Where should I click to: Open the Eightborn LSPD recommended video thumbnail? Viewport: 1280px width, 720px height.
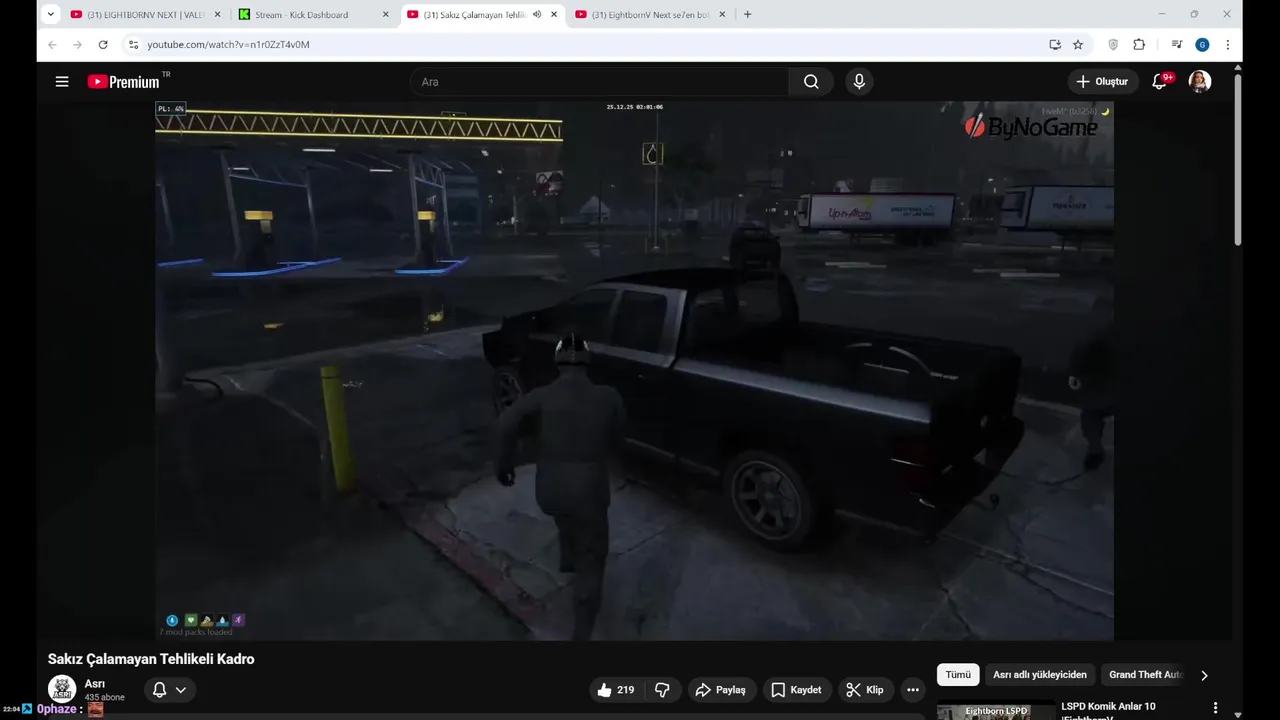[x=996, y=711]
